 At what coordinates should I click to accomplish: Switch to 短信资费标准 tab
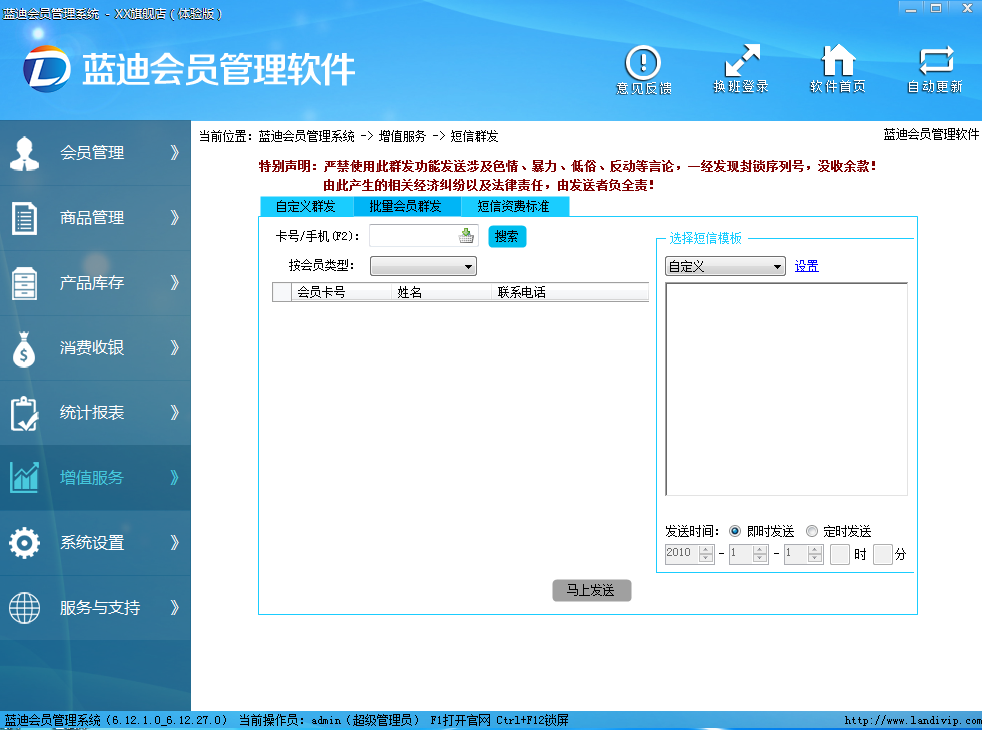(x=514, y=206)
